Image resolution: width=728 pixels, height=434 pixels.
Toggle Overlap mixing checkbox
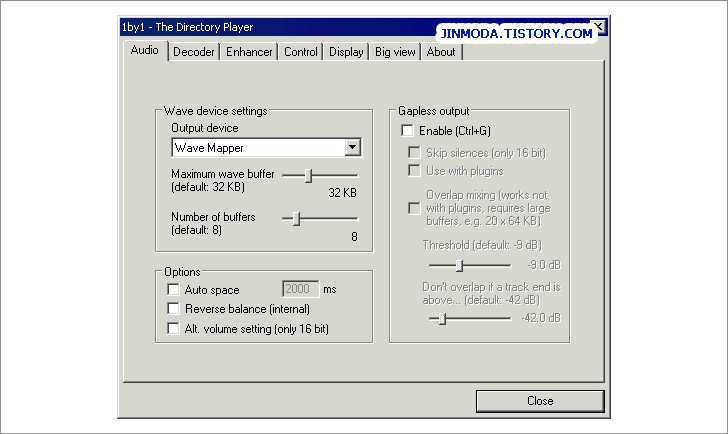pos(414,208)
